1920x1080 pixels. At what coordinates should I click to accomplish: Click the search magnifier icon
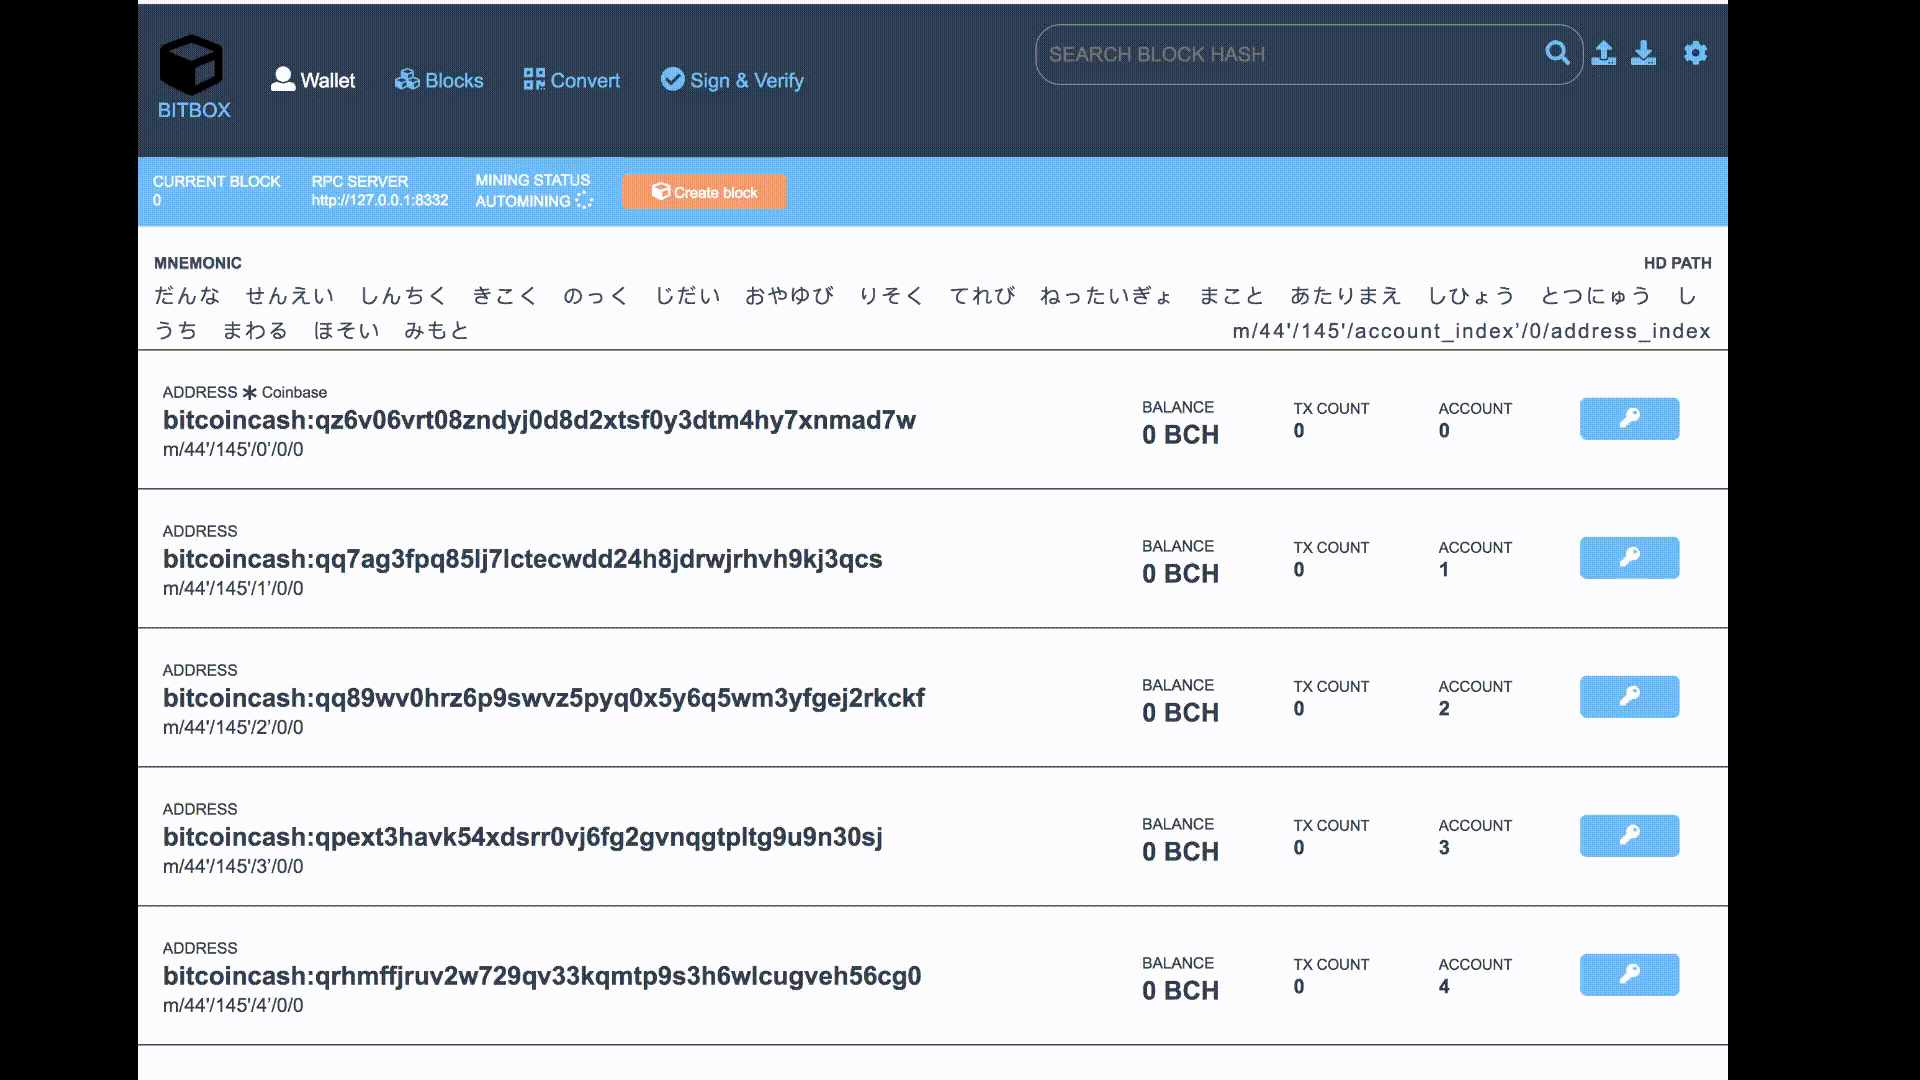(1557, 53)
